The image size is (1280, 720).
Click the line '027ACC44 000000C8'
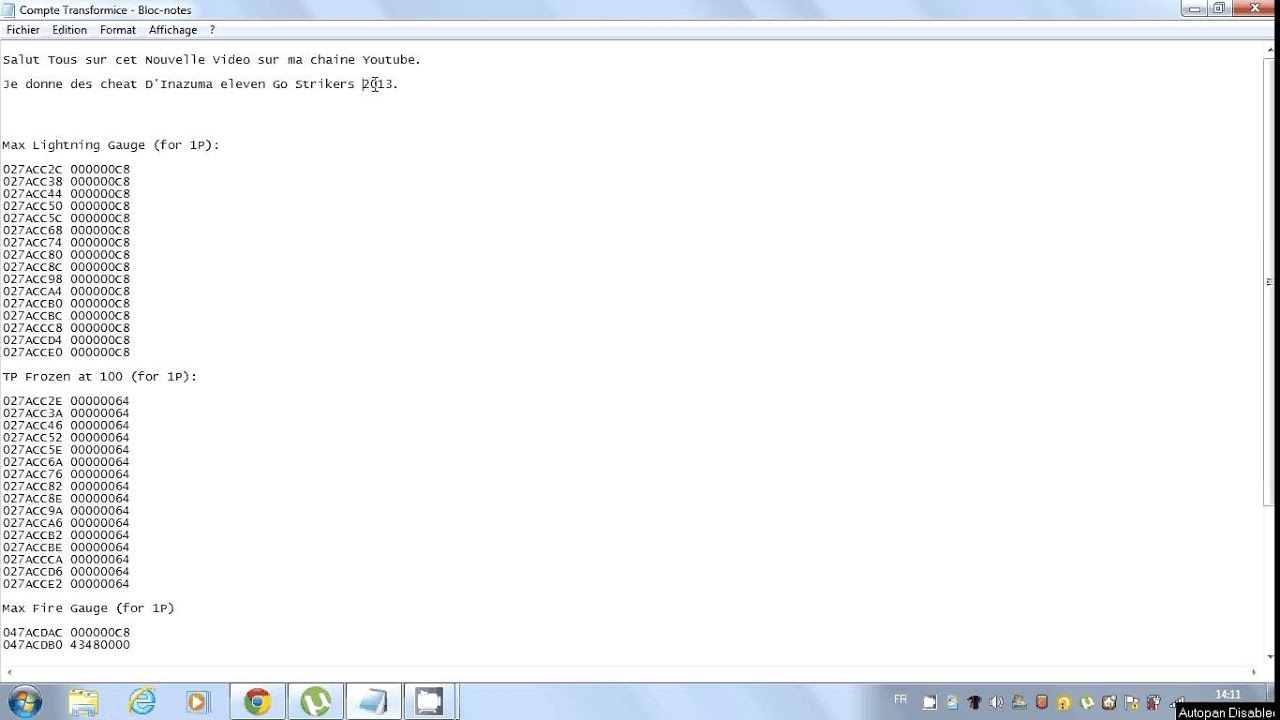[66, 194]
